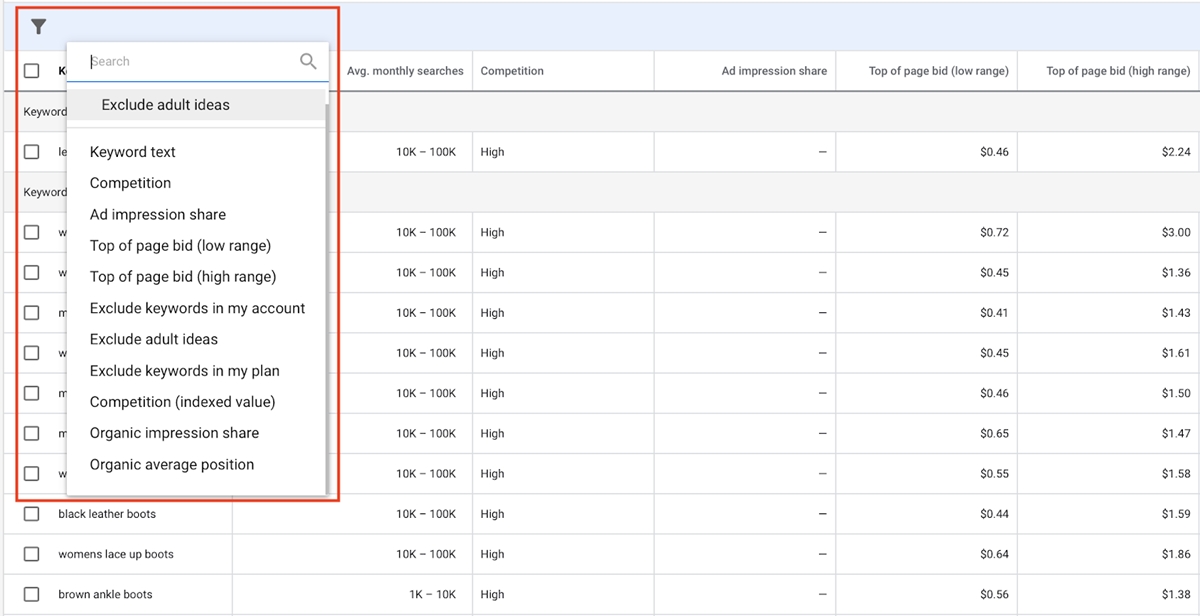The image size is (1200, 616).
Task: Tick the select-all checkbox in the table header
Action: pyautogui.click(x=32, y=71)
